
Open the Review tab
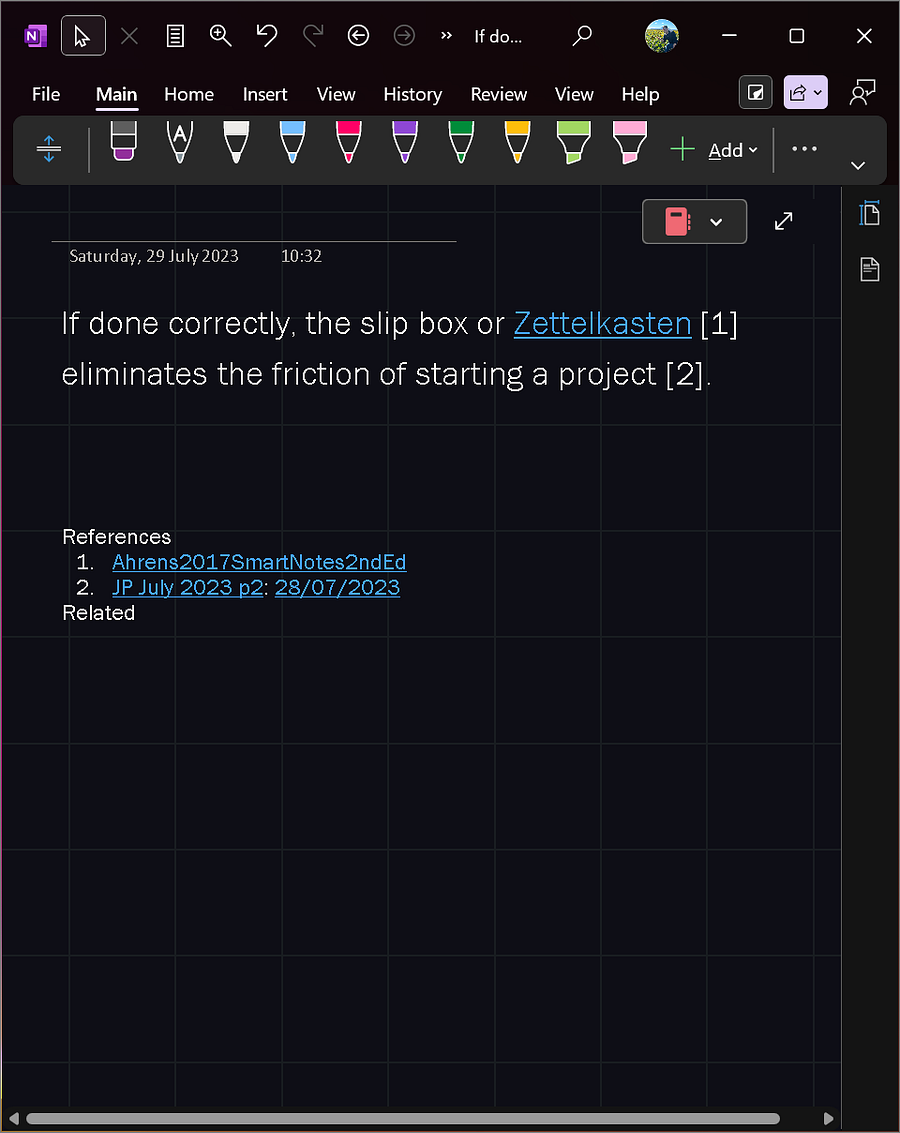(x=498, y=95)
